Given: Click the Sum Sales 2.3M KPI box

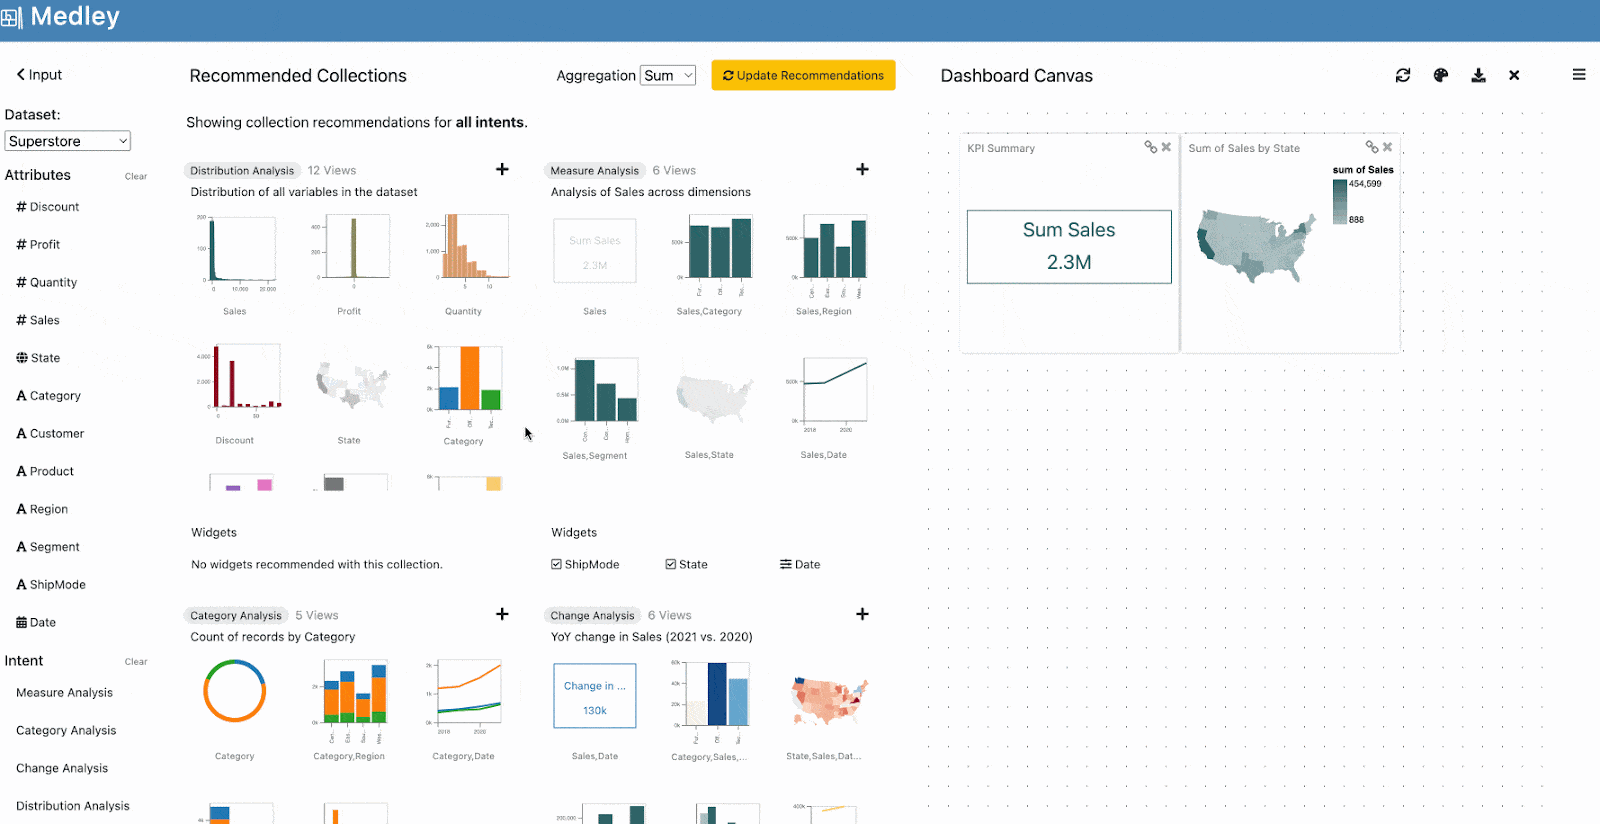Looking at the screenshot, I should 1069,247.
